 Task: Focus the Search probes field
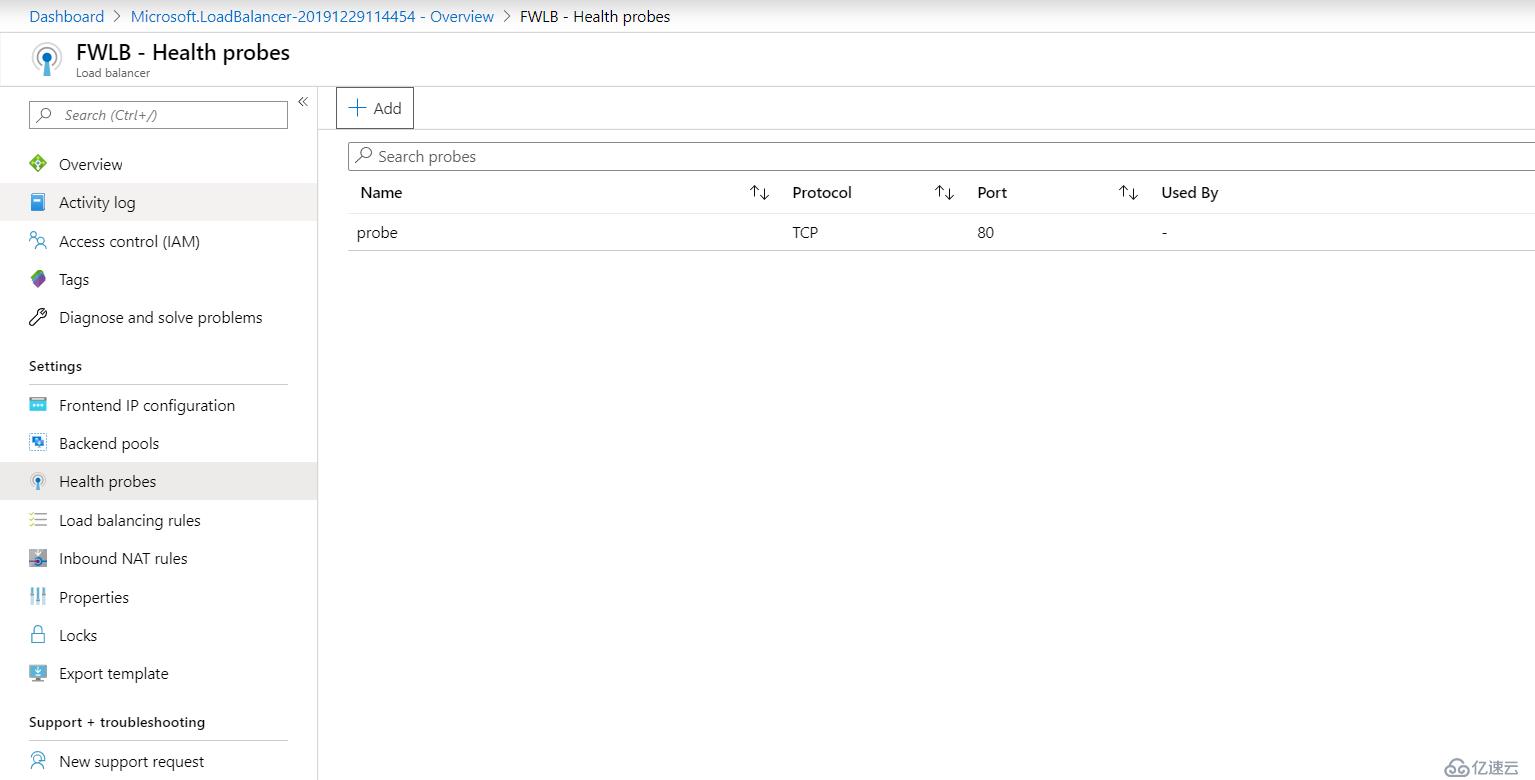941,156
